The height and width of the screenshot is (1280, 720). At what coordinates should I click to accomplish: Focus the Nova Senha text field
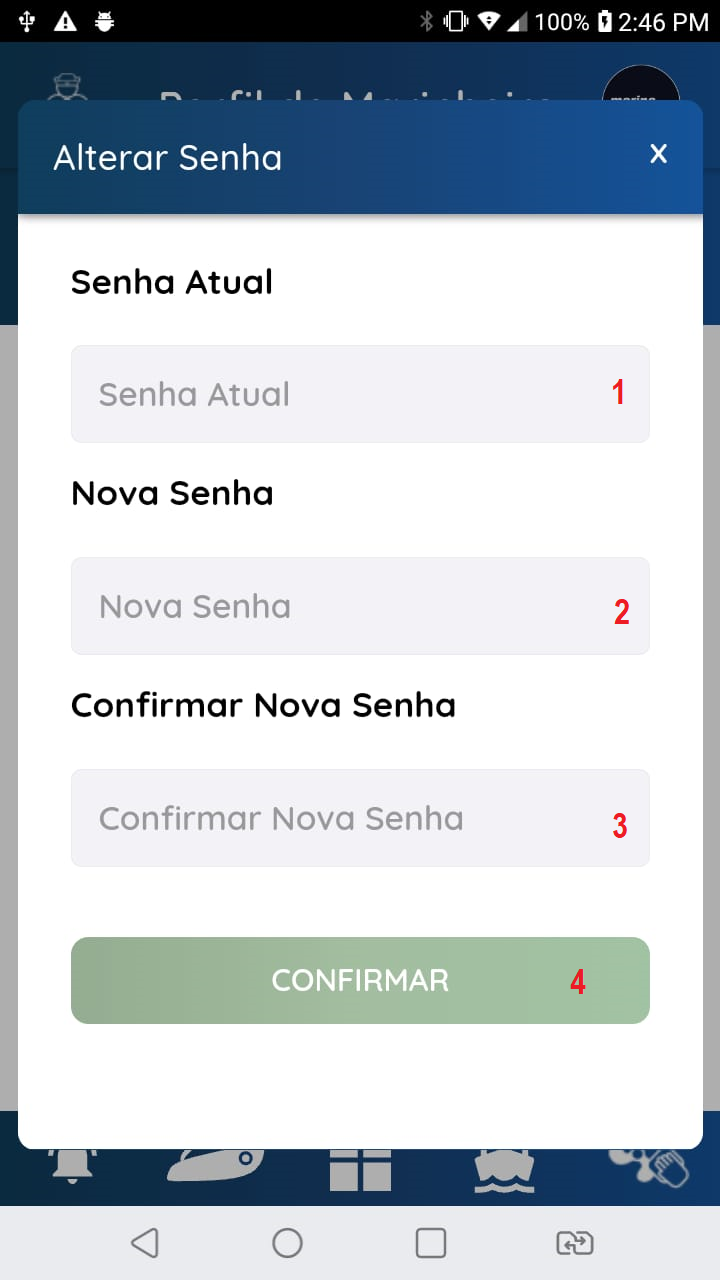tap(360, 606)
